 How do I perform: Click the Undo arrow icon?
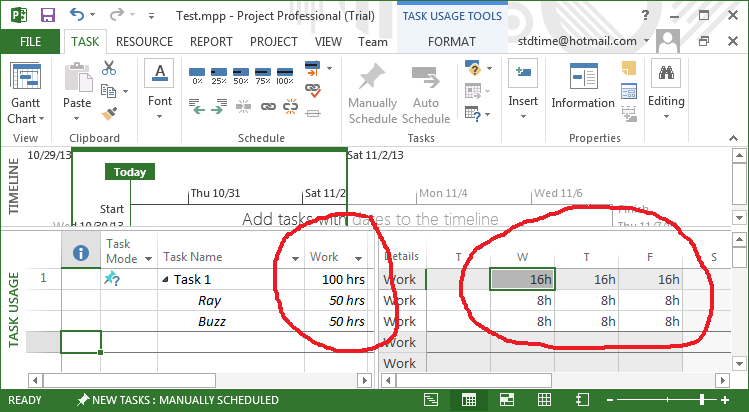click(x=76, y=15)
